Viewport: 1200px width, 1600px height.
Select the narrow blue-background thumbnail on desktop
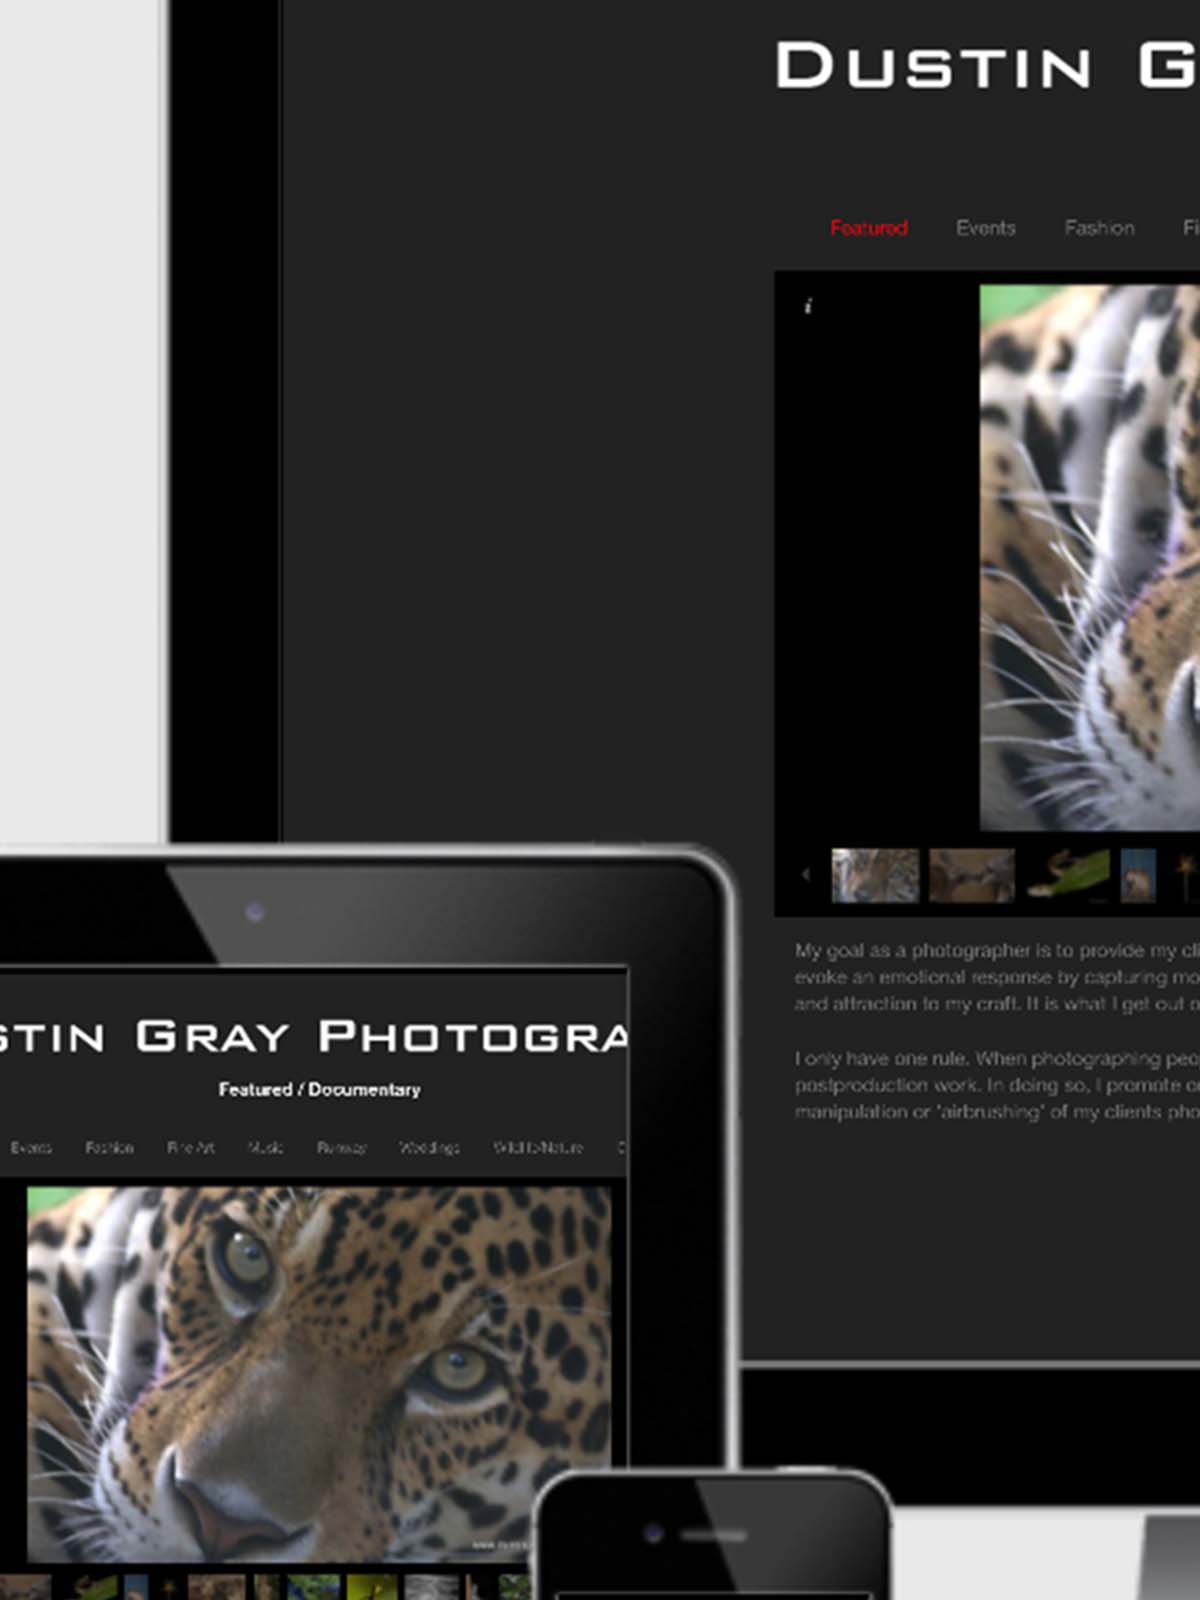tap(1138, 876)
